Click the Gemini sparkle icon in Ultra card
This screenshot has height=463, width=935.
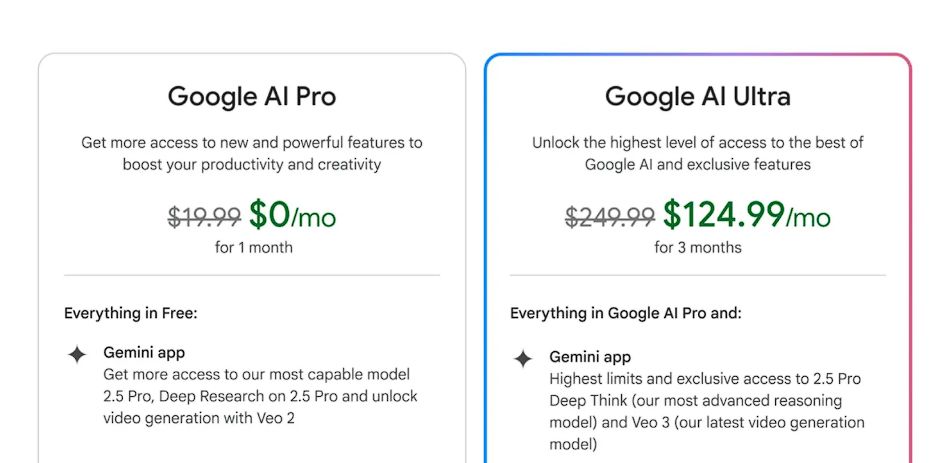(x=523, y=358)
